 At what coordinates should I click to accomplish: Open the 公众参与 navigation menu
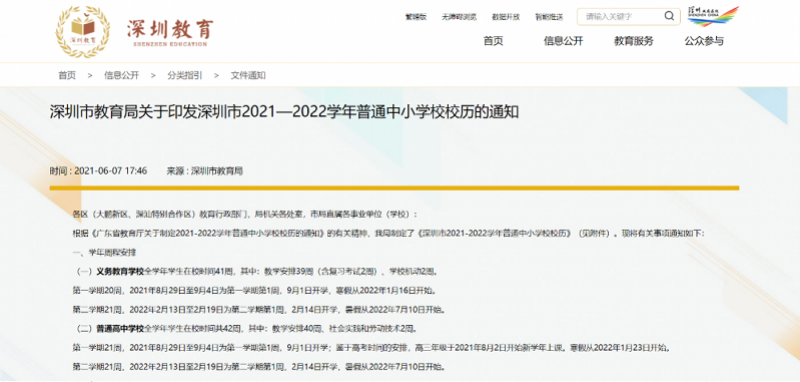(704, 41)
